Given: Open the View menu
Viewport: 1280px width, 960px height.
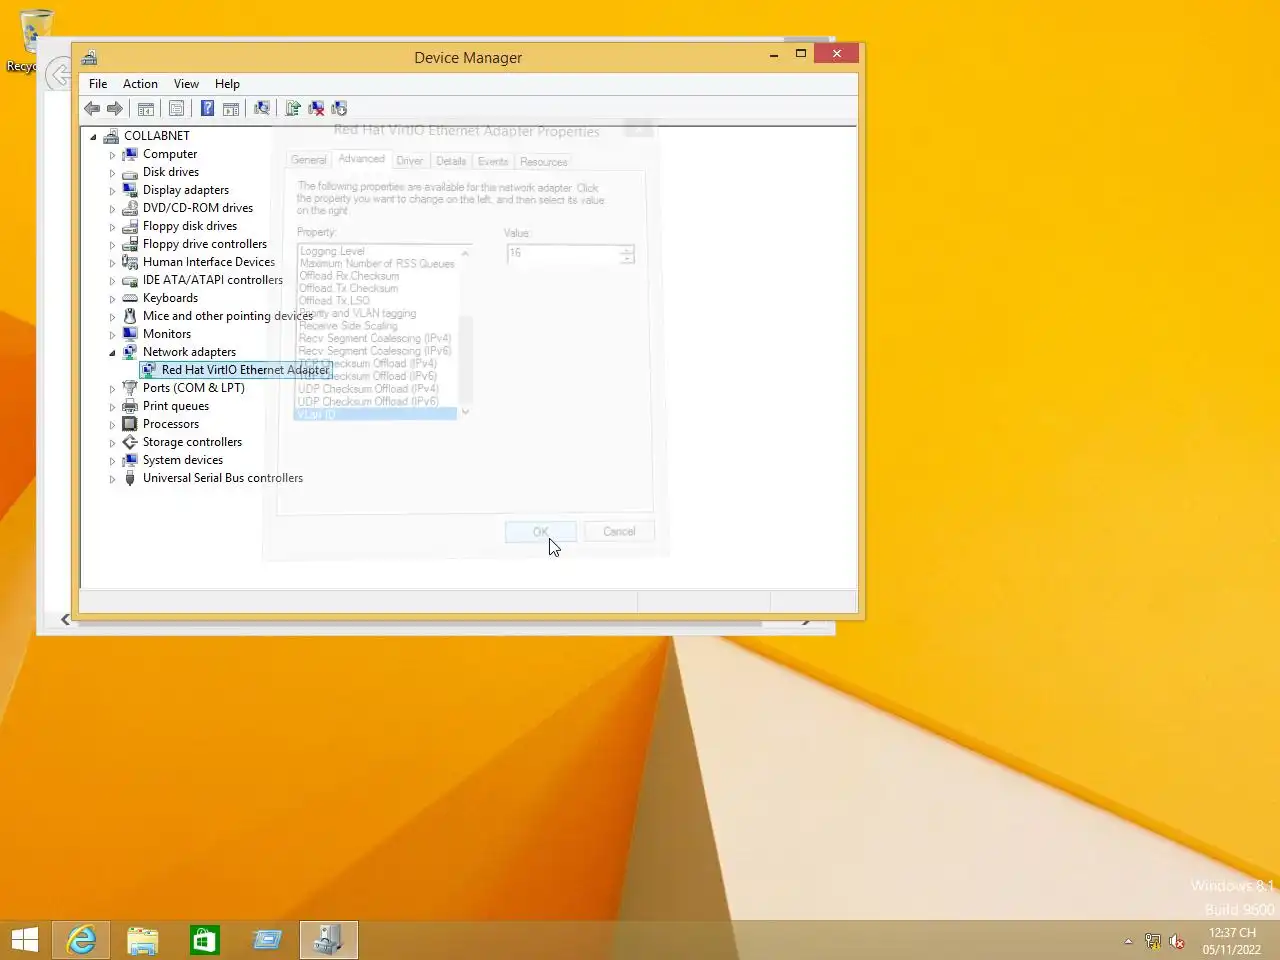Looking at the screenshot, I should [186, 84].
